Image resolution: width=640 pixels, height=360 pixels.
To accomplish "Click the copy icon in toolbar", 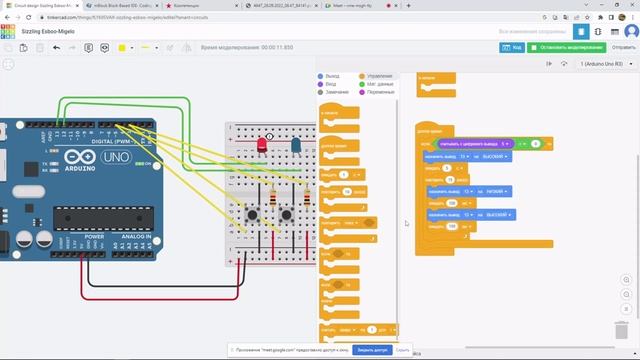I will tap(8, 48).
